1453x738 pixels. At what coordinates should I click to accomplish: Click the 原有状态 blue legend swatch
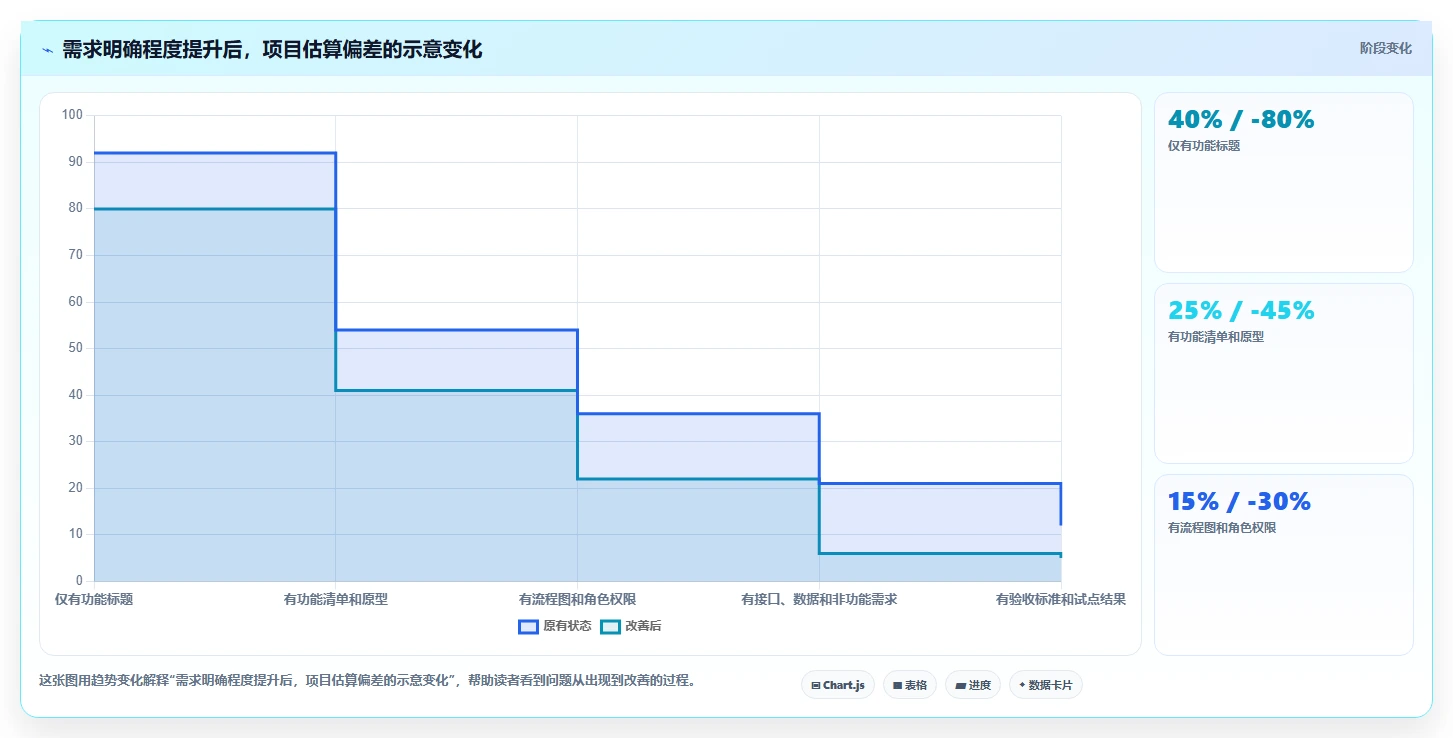point(528,626)
